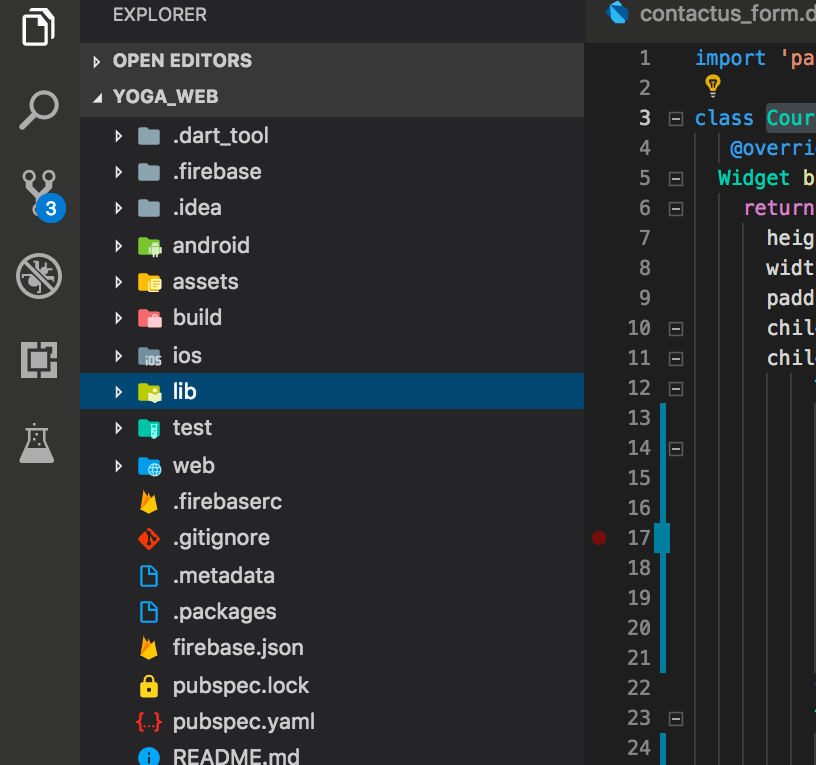Click the Dart icon on the contactus_form tab
The height and width of the screenshot is (765, 816).
point(618,12)
